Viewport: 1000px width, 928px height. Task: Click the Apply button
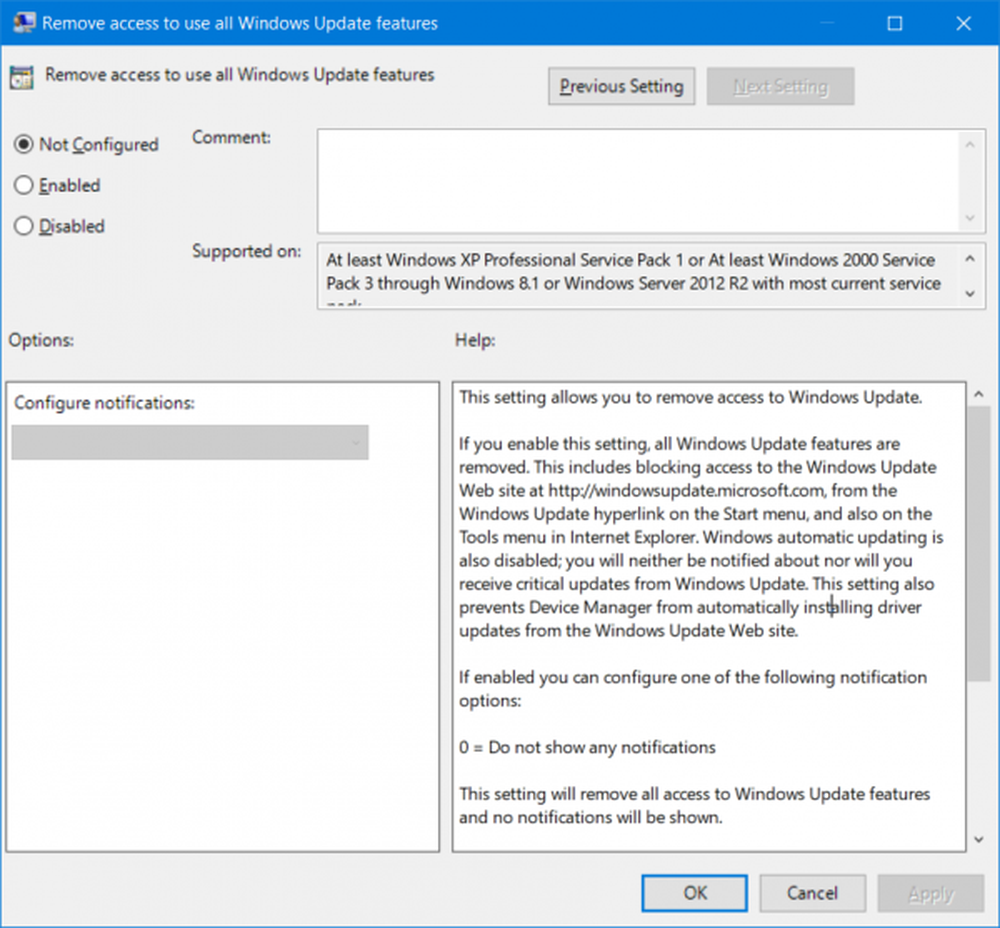(930, 894)
